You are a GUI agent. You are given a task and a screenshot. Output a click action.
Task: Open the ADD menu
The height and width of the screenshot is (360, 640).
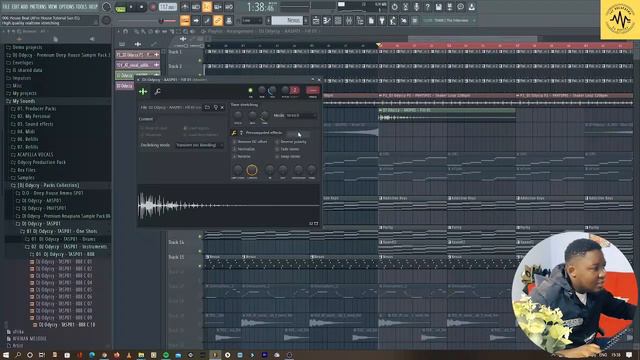tap(24, 7)
